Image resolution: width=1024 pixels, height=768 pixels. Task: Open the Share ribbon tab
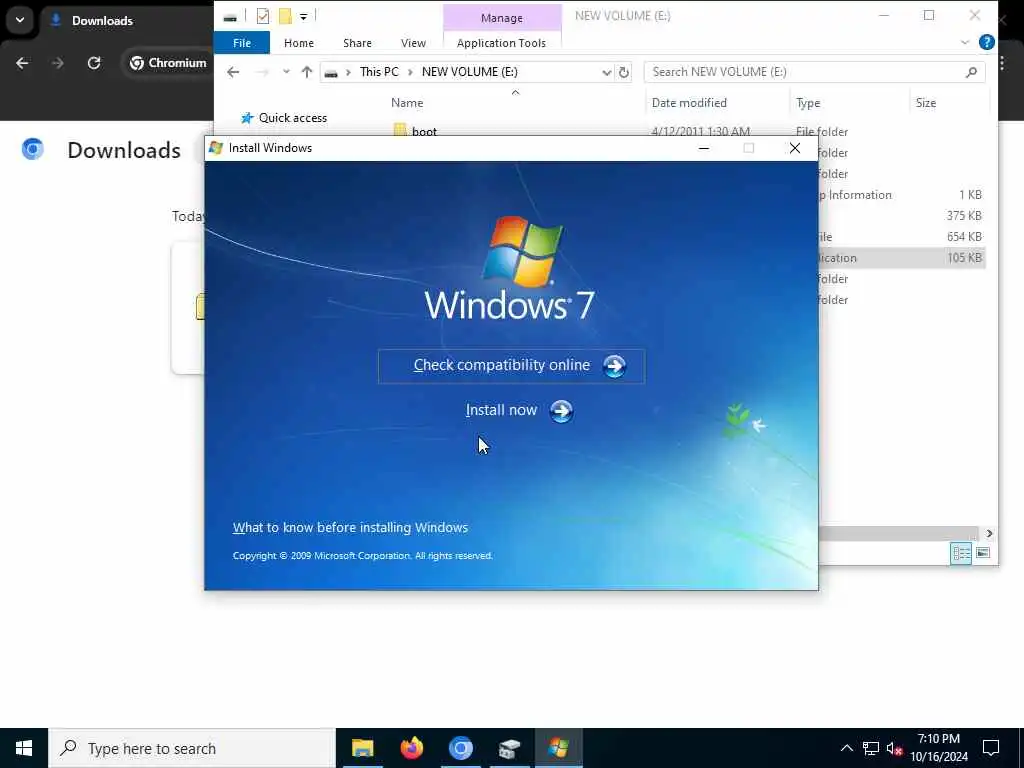tap(357, 43)
